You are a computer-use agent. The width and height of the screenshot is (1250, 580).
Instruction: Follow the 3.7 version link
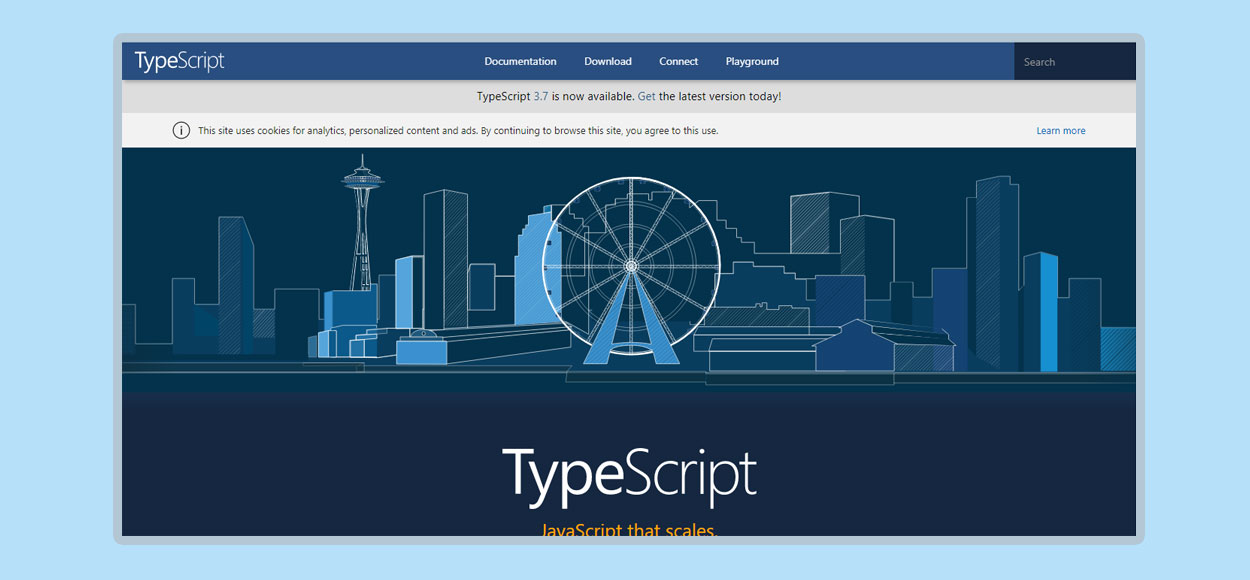[x=541, y=97]
